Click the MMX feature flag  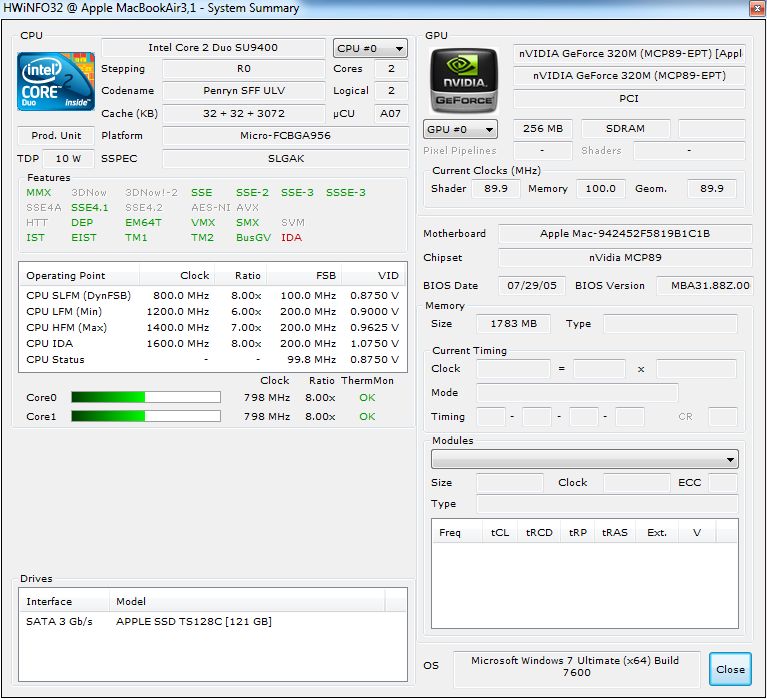tap(38, 192)
